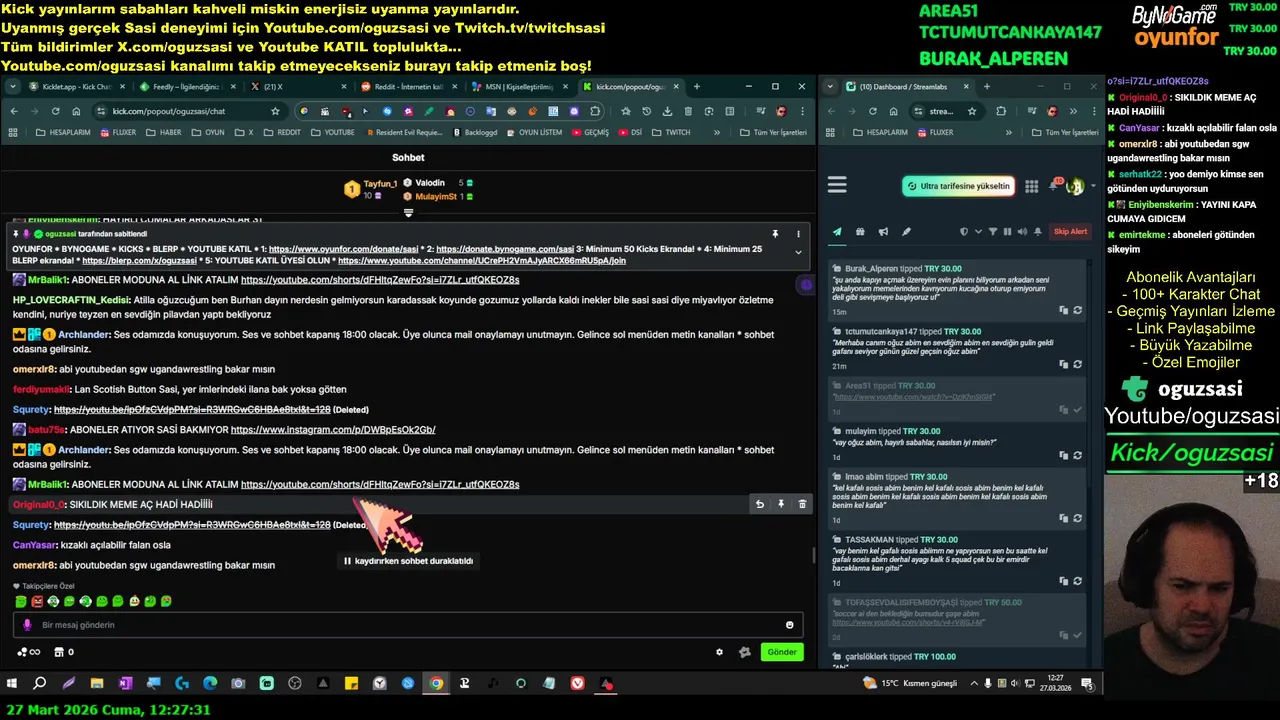Open the downloads icon in Kick browser toolbar
This screenshot has height=720, width=1280.
click(668, 111)
